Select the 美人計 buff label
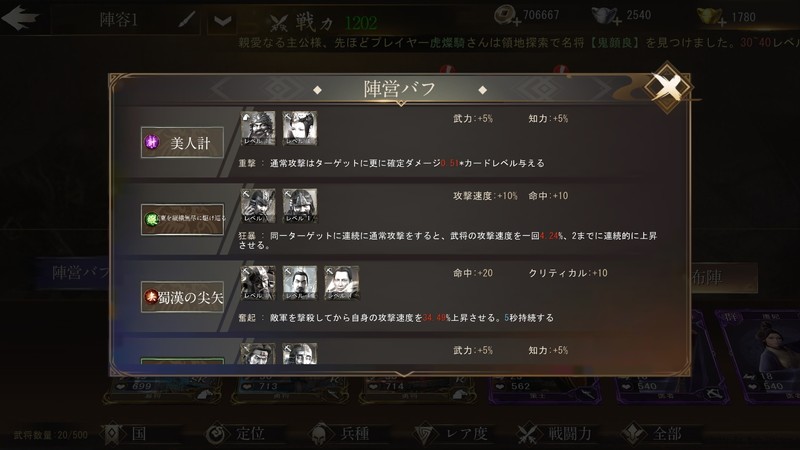Image resolution: width=800 pixels, height=450 pixels. (182, 142)
